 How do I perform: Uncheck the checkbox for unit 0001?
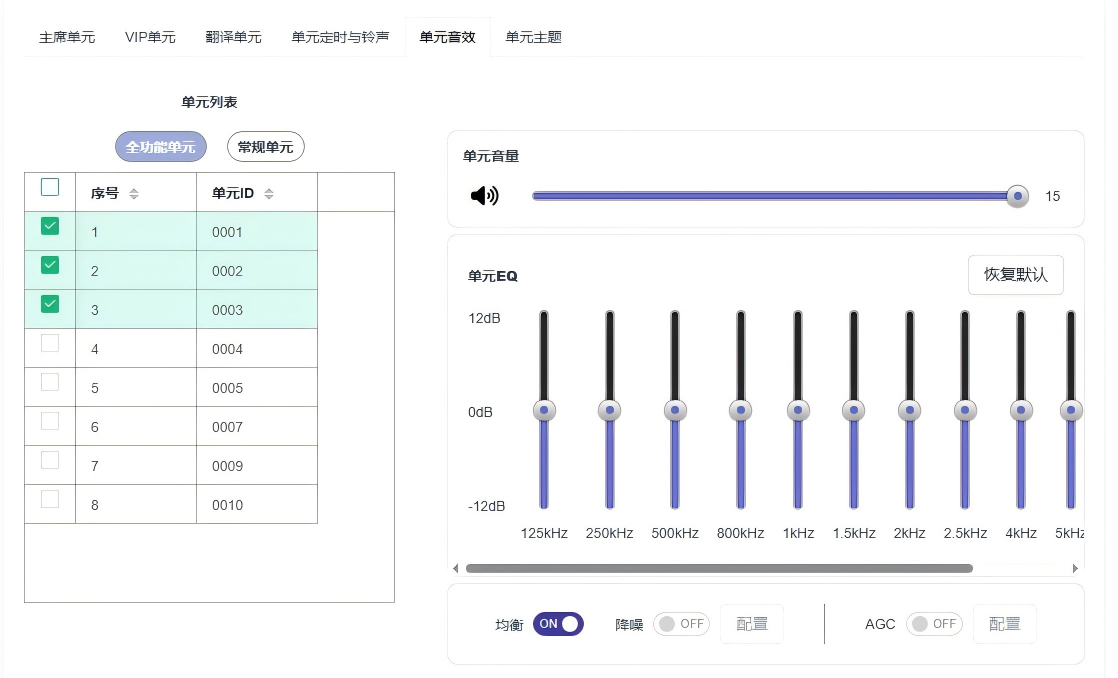pos(49,226)
